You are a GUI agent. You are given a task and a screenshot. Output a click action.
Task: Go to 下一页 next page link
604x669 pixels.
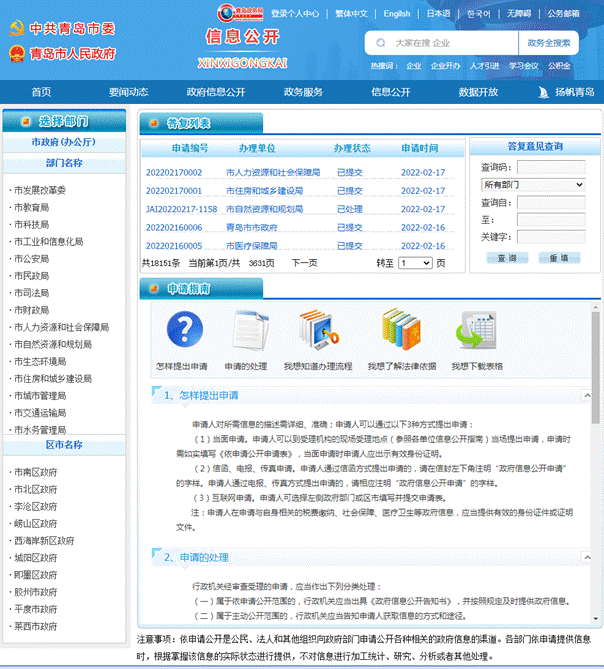pos(304,263)
